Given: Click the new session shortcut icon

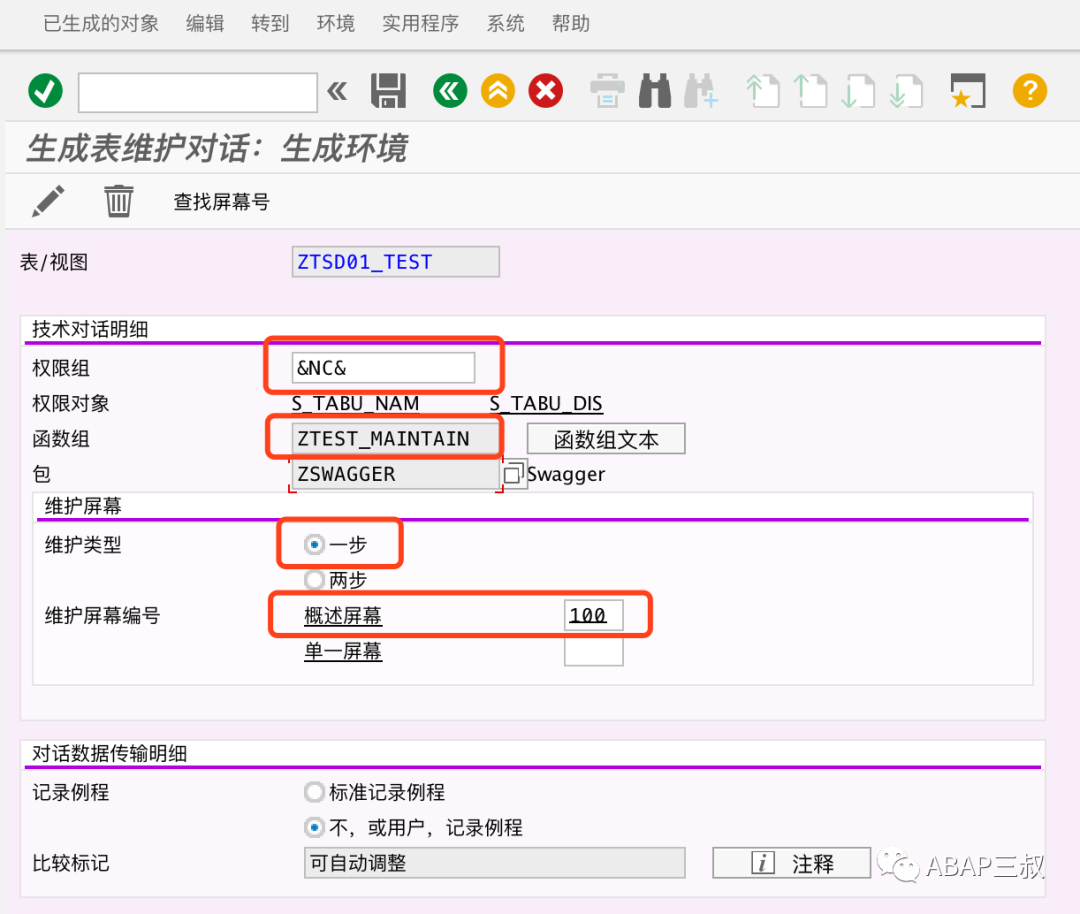Looking at the screenshot, I should point(968,91).
